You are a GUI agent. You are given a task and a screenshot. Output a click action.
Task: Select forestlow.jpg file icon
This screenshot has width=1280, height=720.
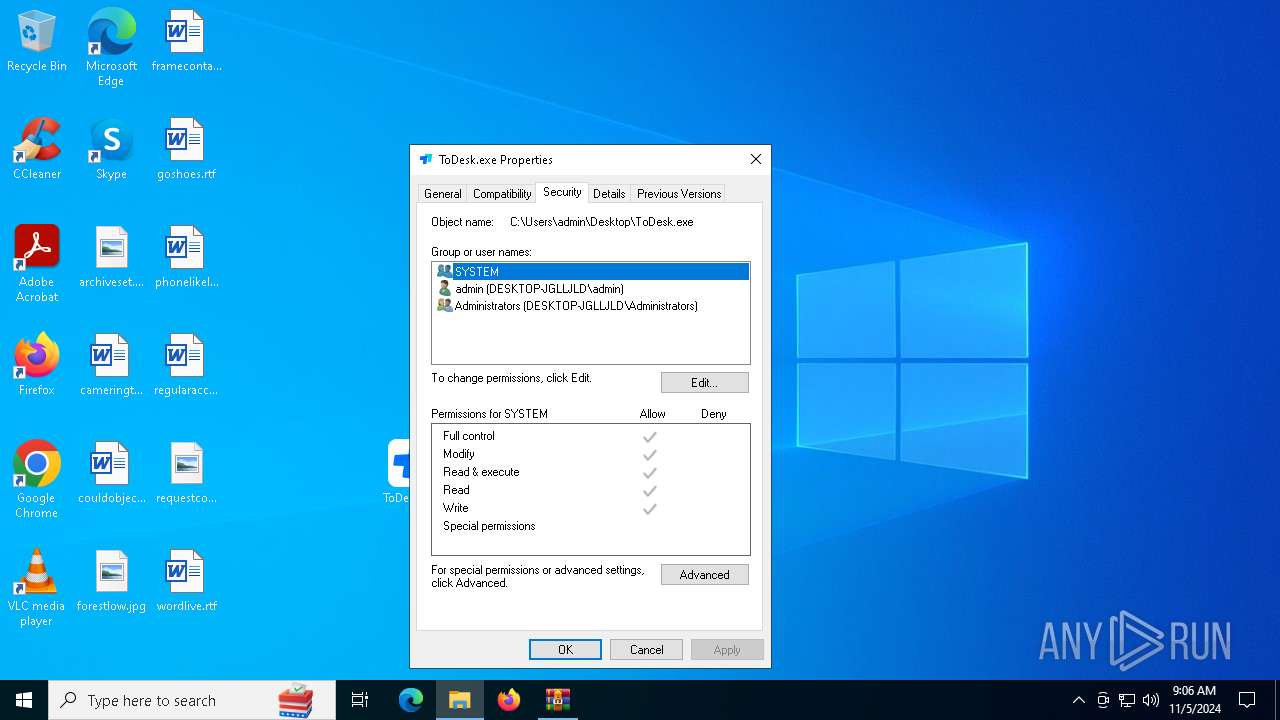pos(111,581)
